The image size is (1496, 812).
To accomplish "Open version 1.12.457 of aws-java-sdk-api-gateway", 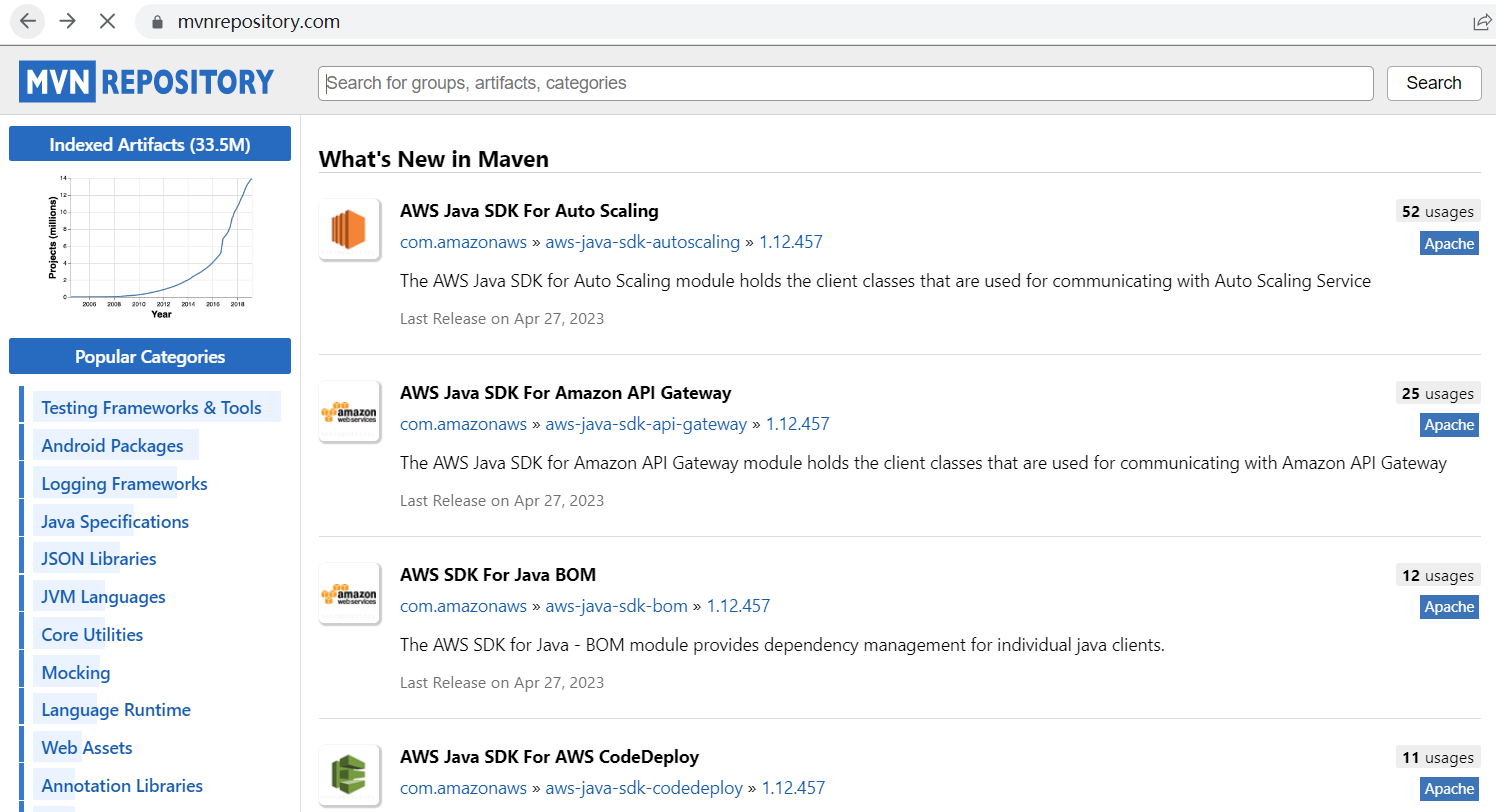I will [x=798, y=424].
